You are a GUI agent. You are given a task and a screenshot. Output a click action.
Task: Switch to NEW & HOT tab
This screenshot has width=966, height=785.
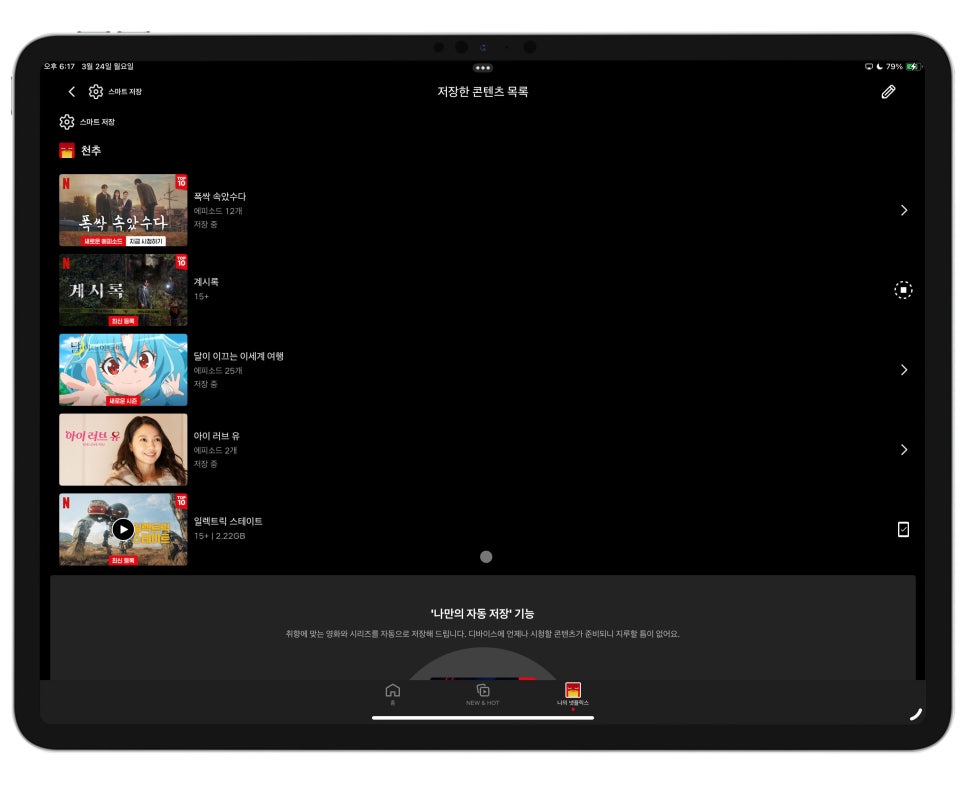482,694
